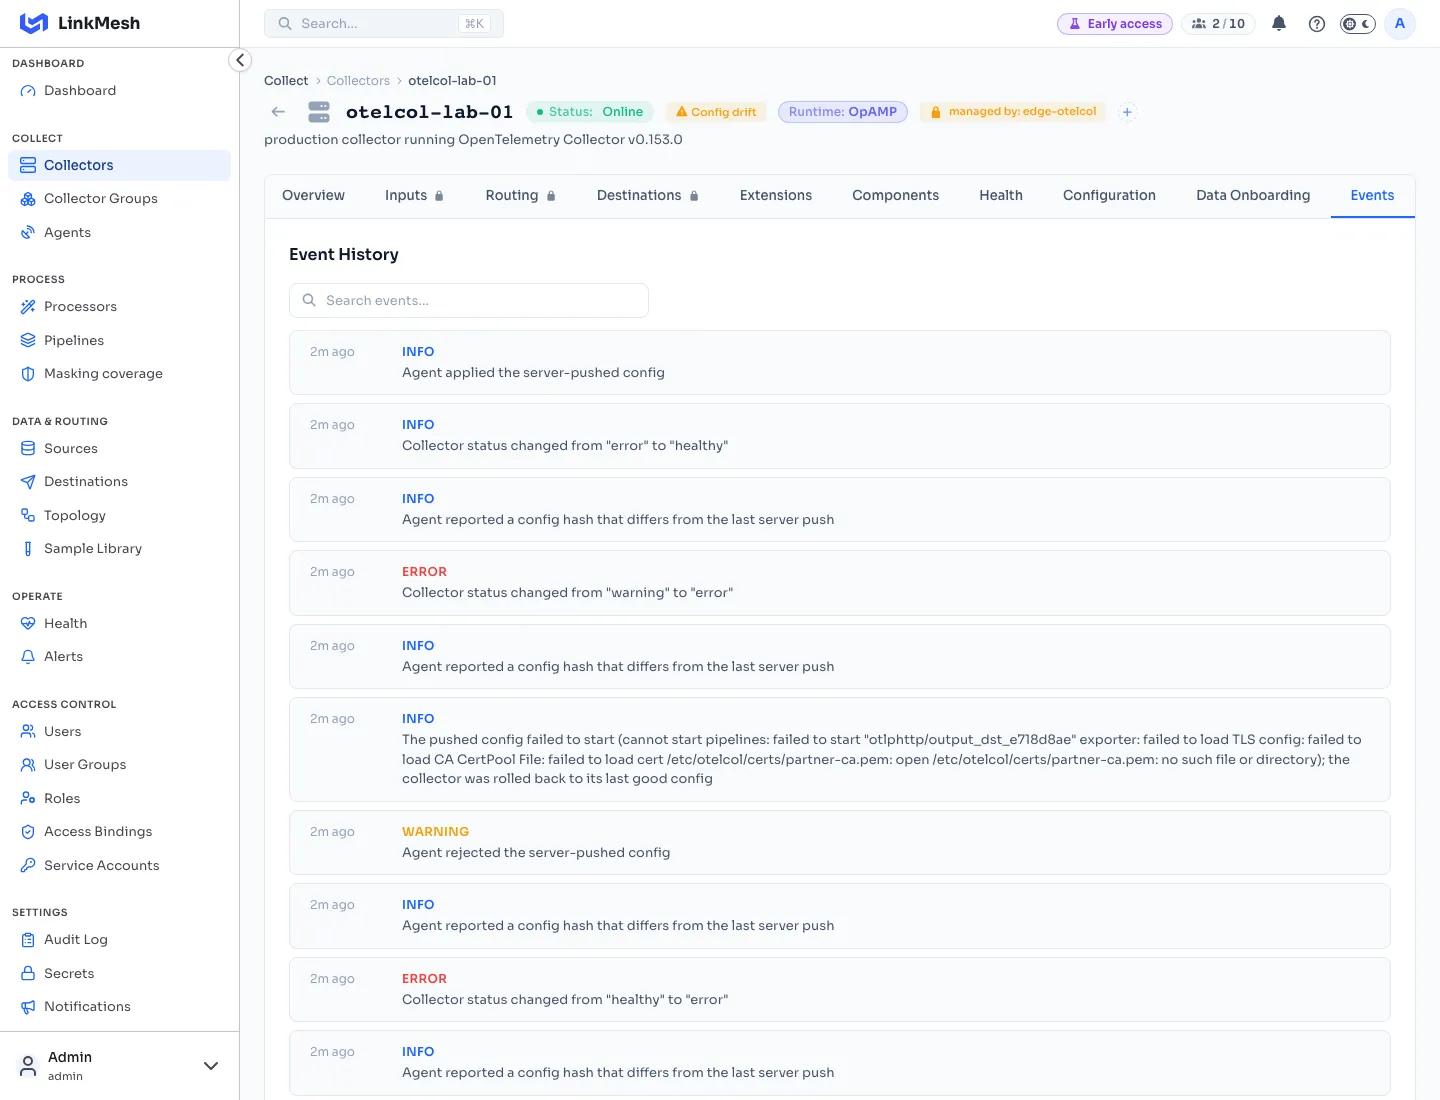
Task: Open Topology in the sidebar
Action: pyautogui.click(x=119, y=515)
